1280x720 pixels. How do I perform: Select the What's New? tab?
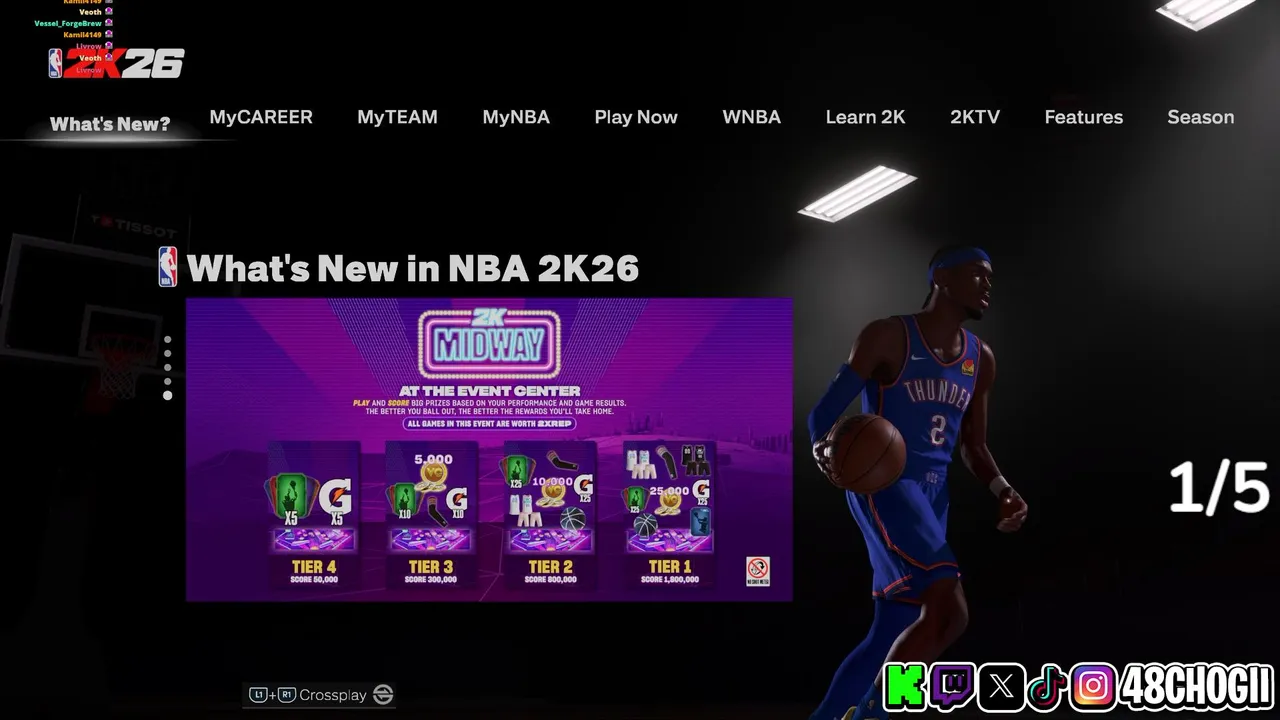[110, 124]
